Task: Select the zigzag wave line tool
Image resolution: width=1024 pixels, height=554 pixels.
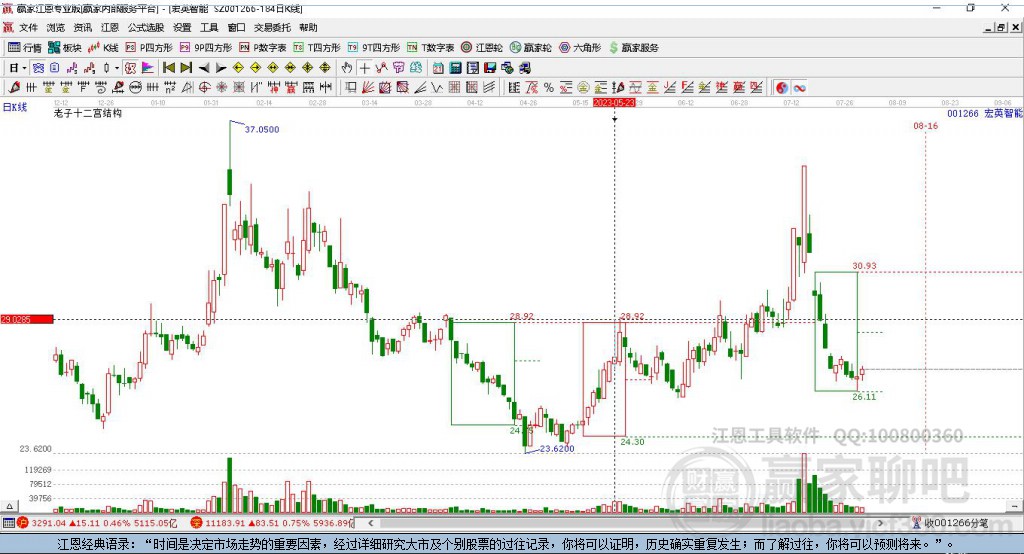Action: coord(436,88)
